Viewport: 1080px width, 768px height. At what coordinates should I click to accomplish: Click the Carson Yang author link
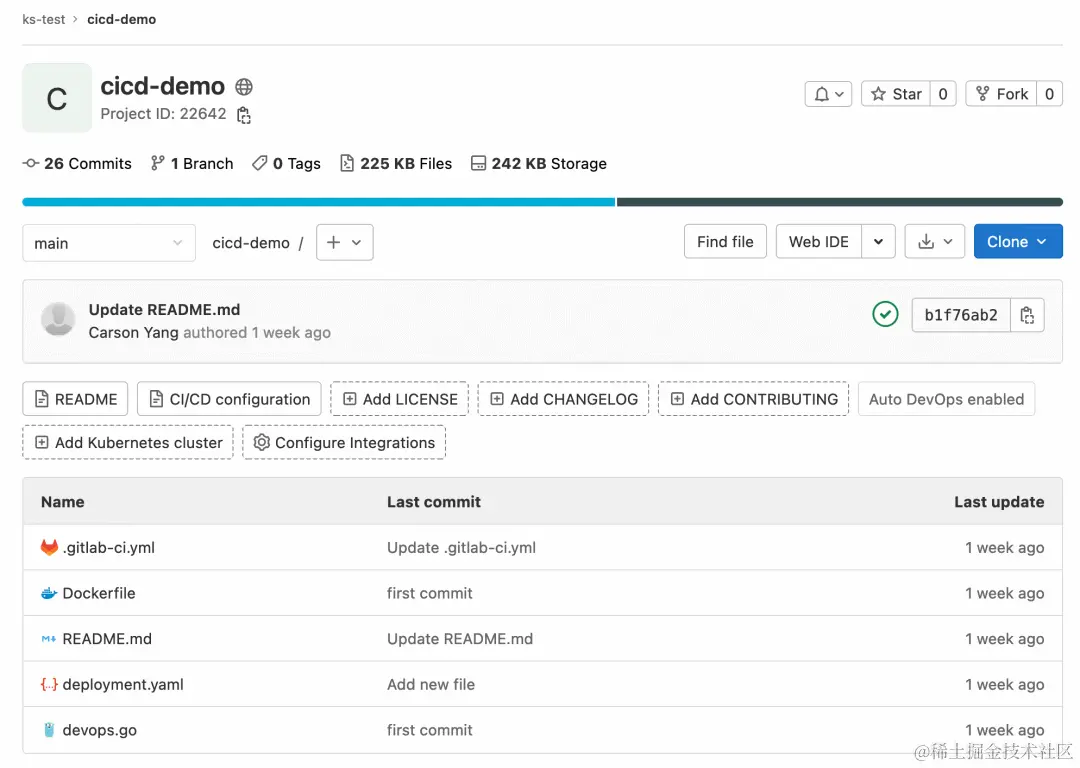click(x=134, y=333)
